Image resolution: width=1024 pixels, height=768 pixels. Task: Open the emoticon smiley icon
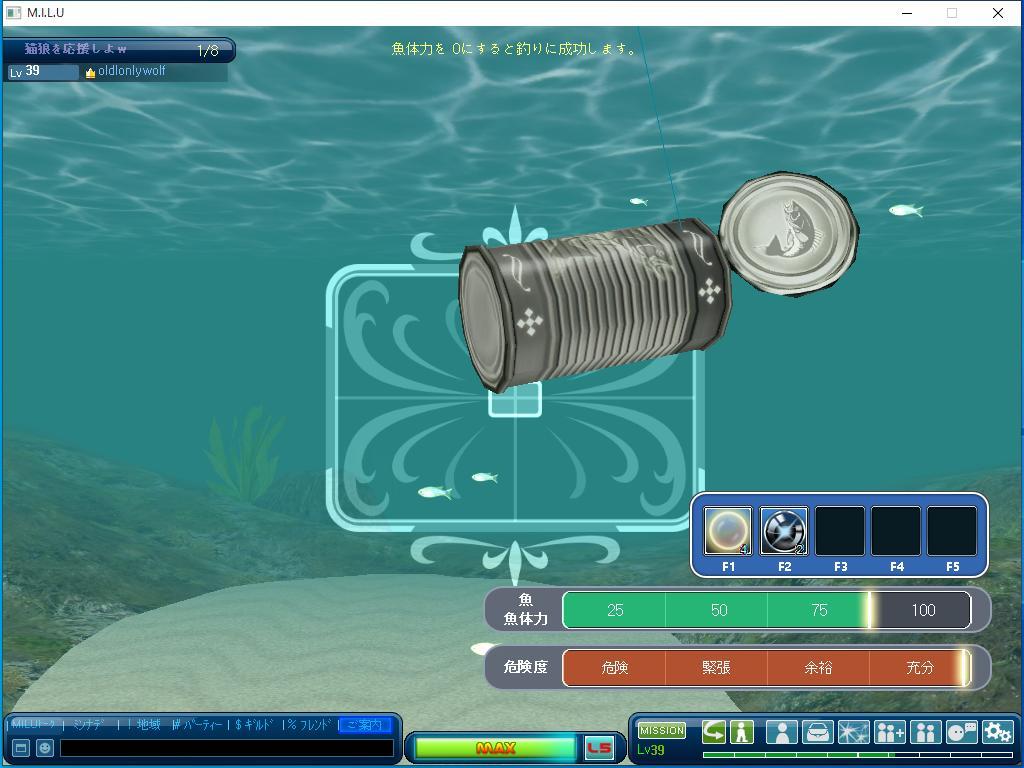tap(44, 748)
